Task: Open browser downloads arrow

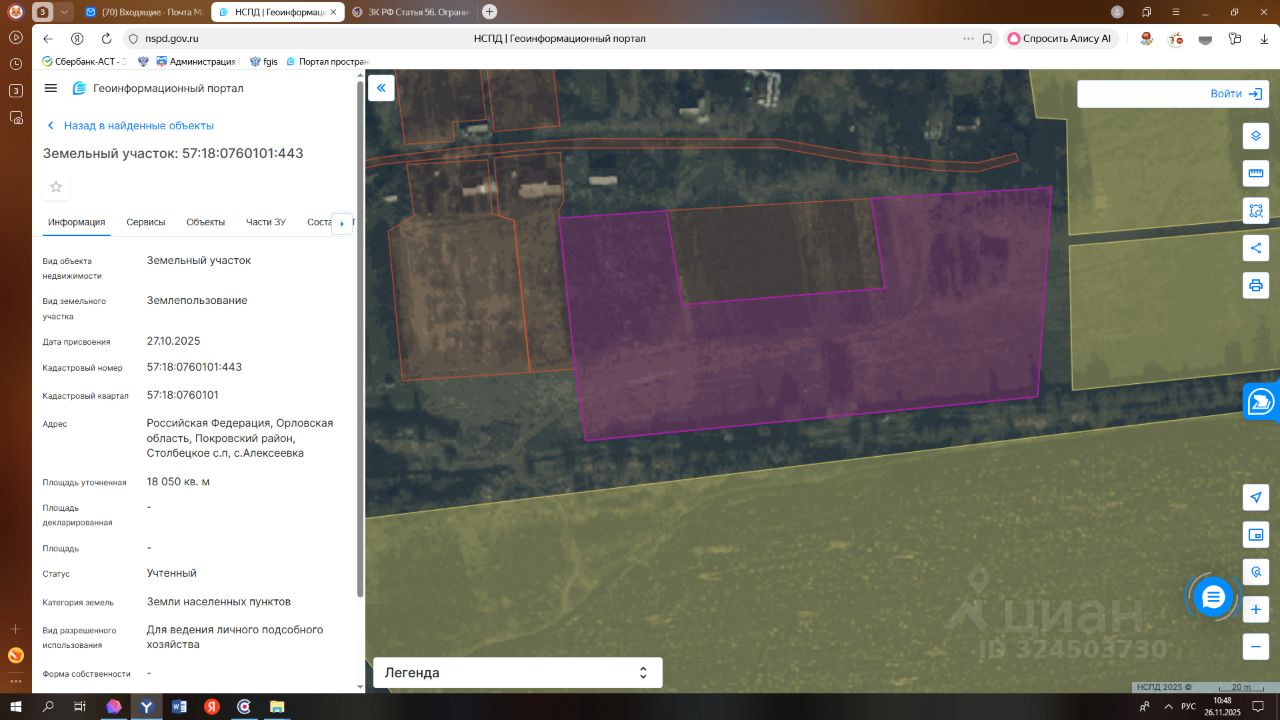Action: (x=1264, y=39)
